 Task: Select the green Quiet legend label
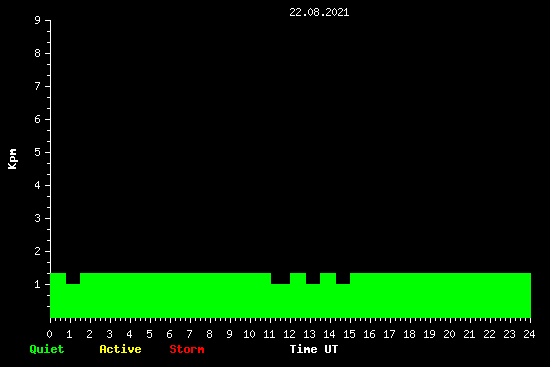coord(47,349)
